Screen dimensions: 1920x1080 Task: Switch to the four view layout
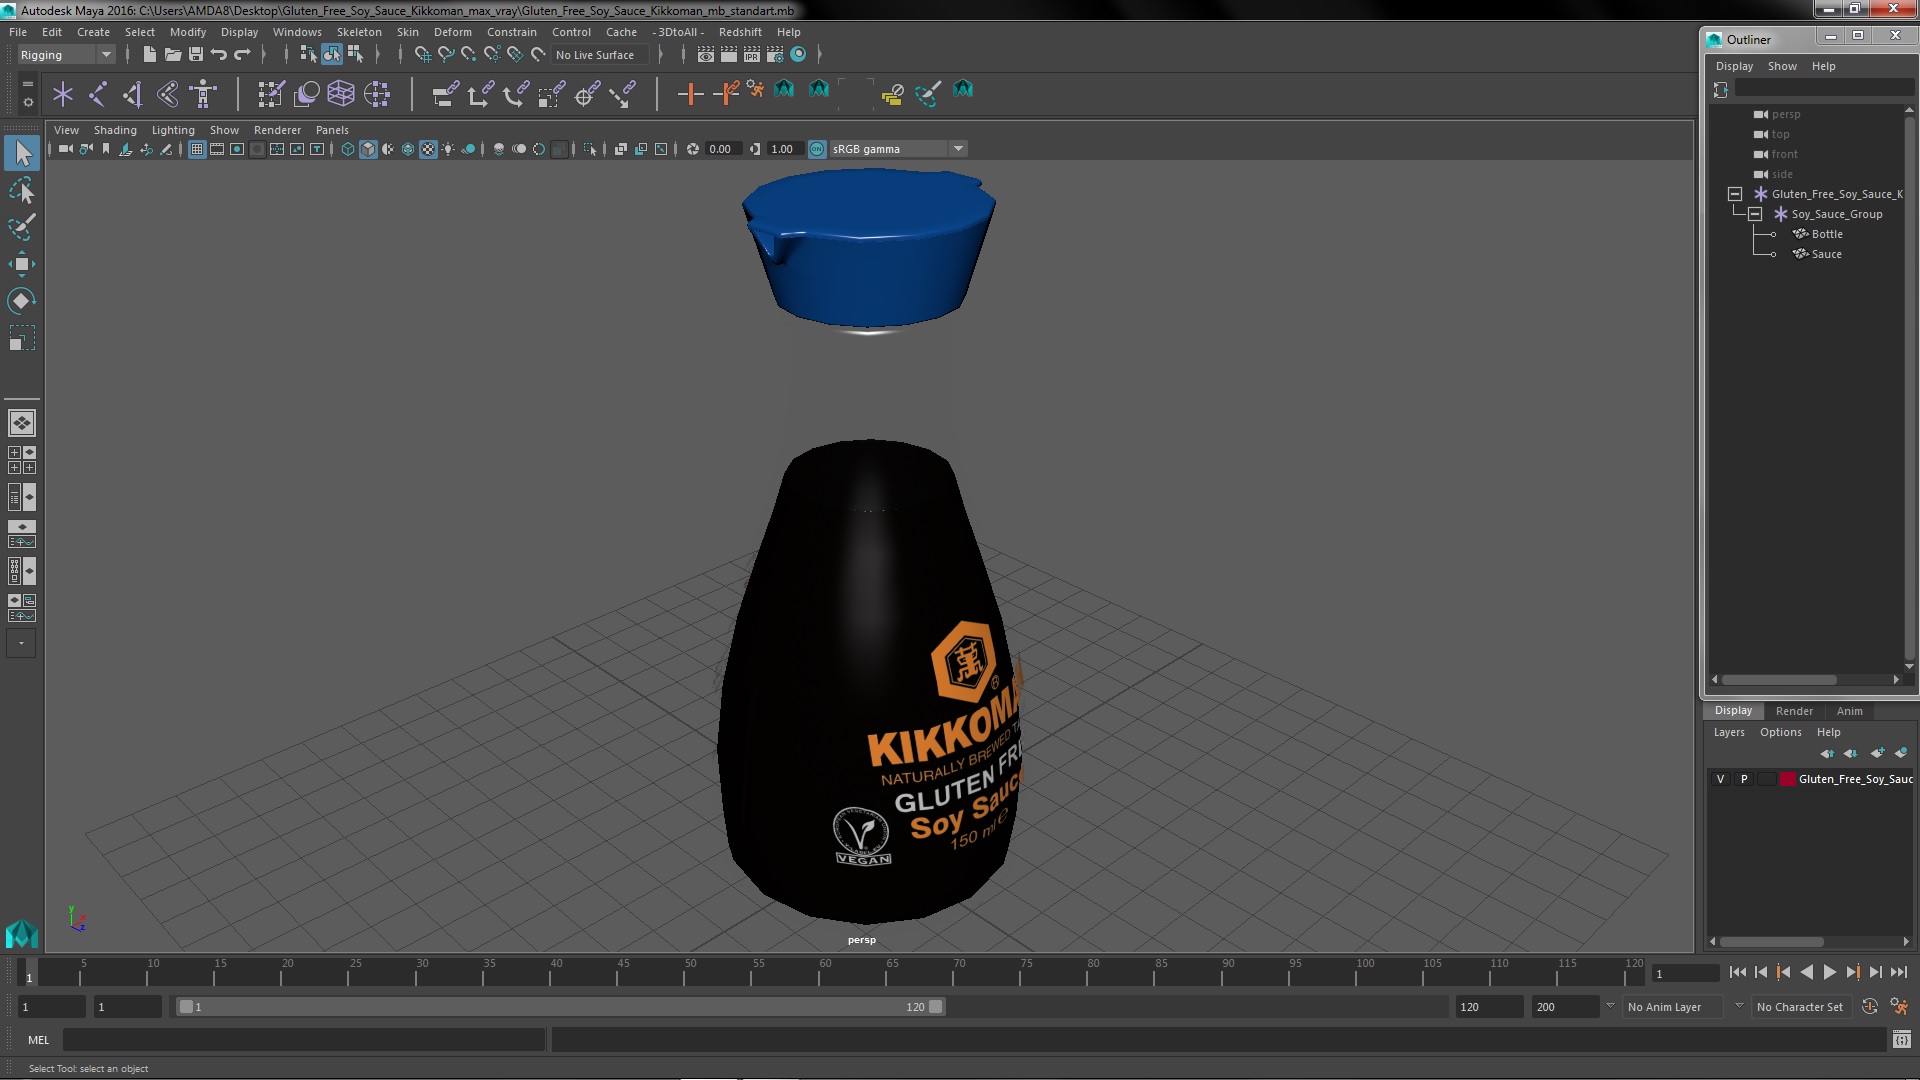point(22,460)
